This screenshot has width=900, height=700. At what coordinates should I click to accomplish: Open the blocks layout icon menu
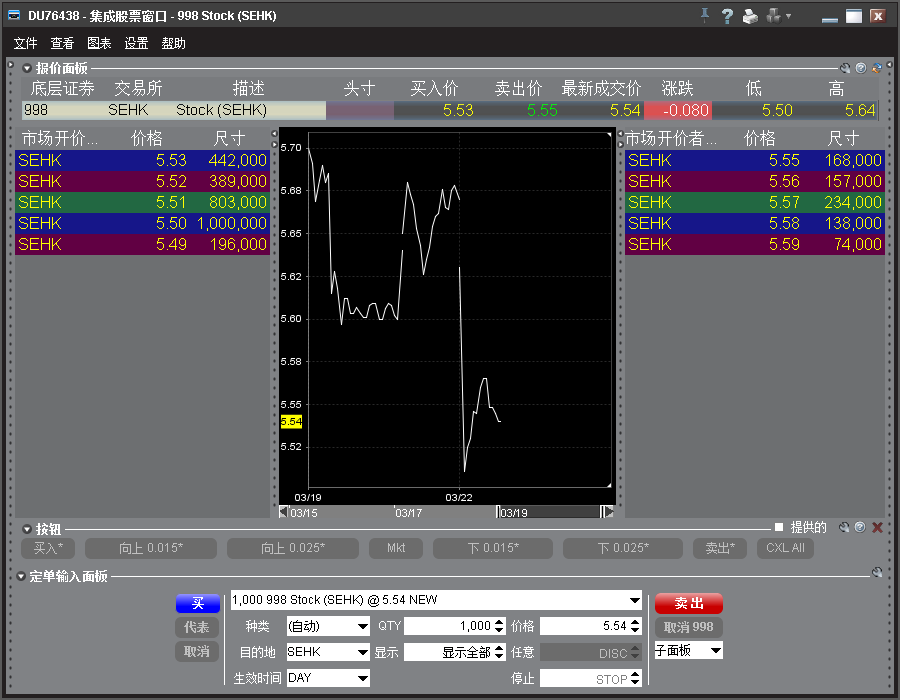tap(776, 16)
